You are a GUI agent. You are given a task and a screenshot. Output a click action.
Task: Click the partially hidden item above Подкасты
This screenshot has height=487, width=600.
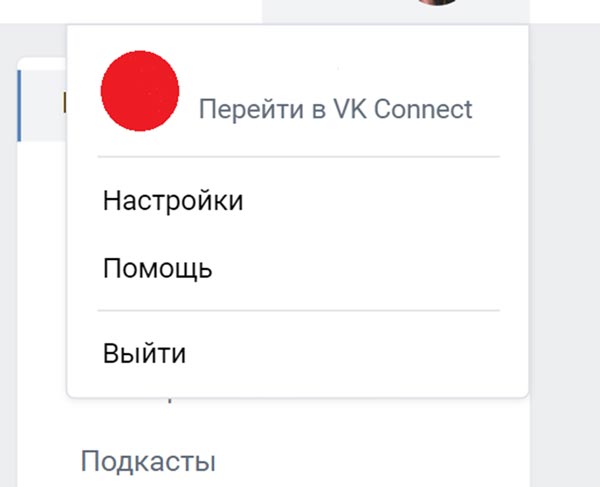[x=170, y=401]
